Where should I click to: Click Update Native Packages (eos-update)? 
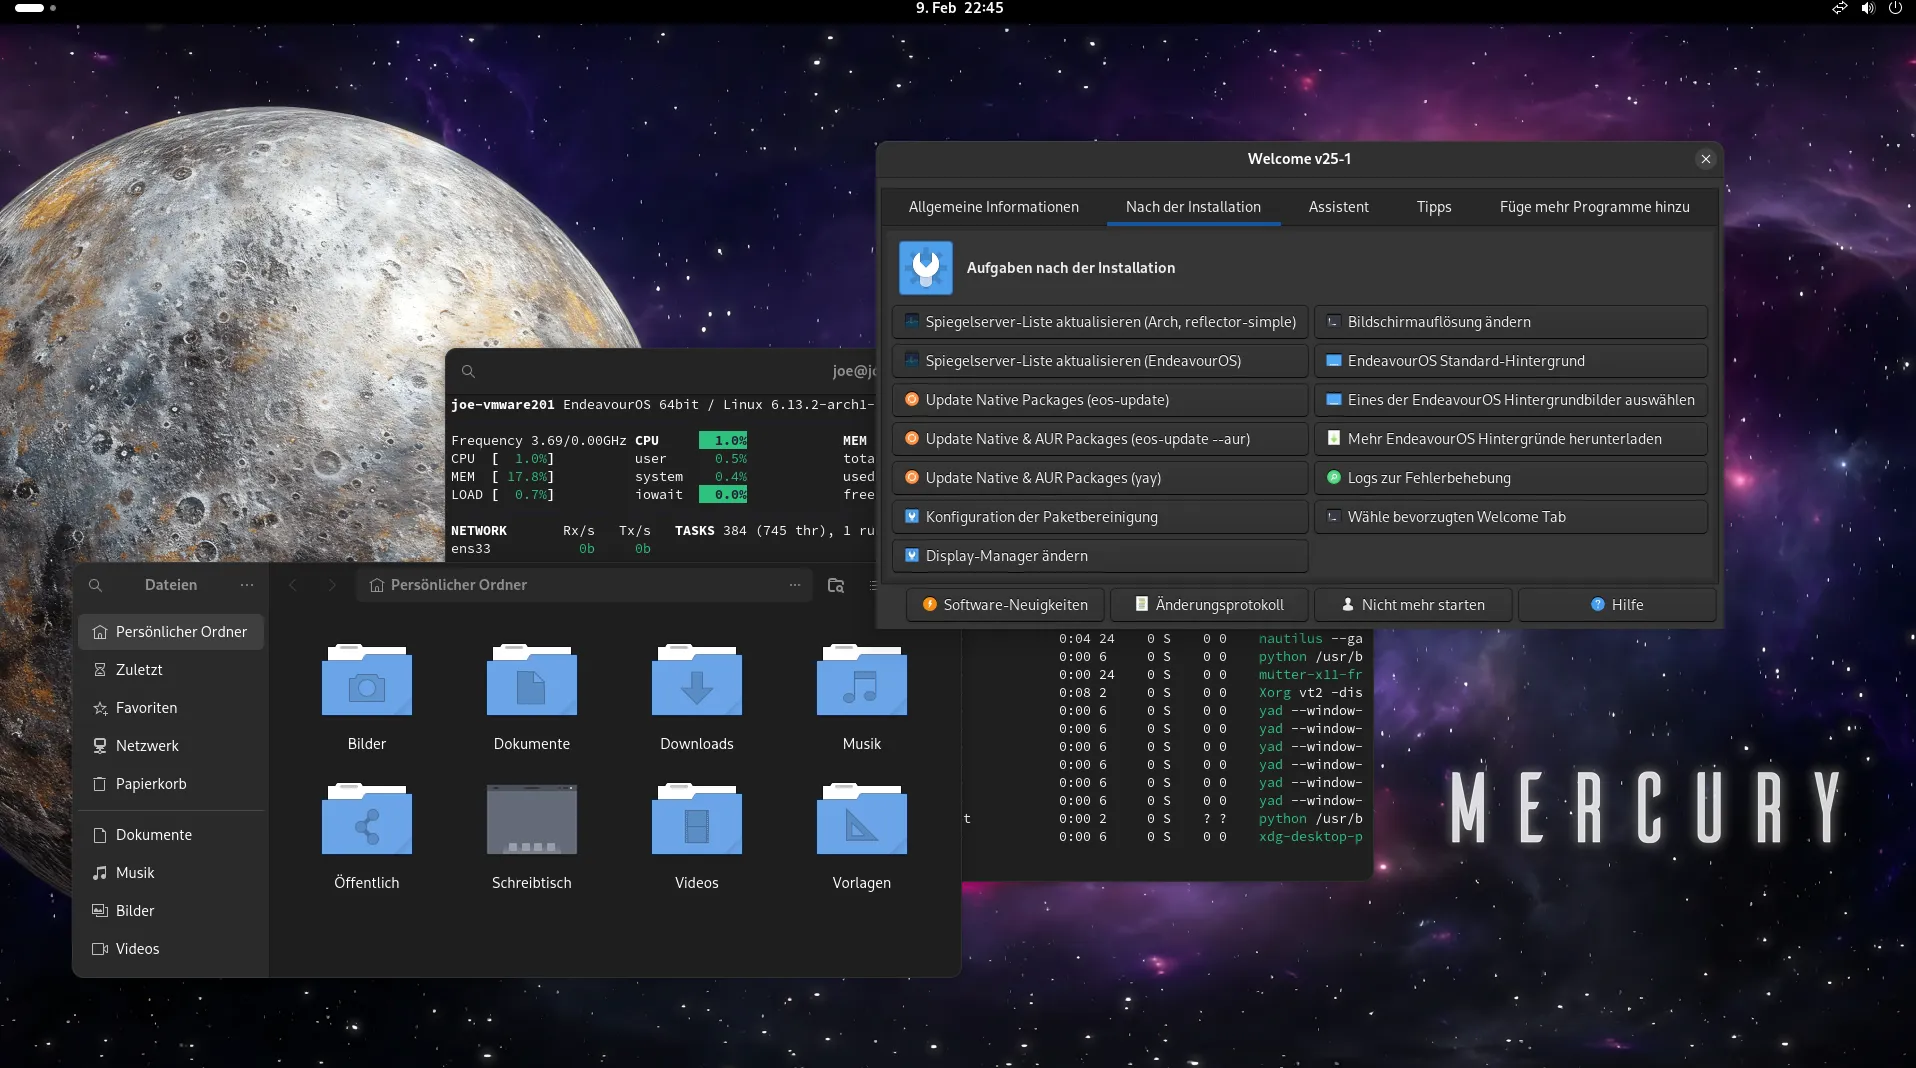(x=1100, y=400)
